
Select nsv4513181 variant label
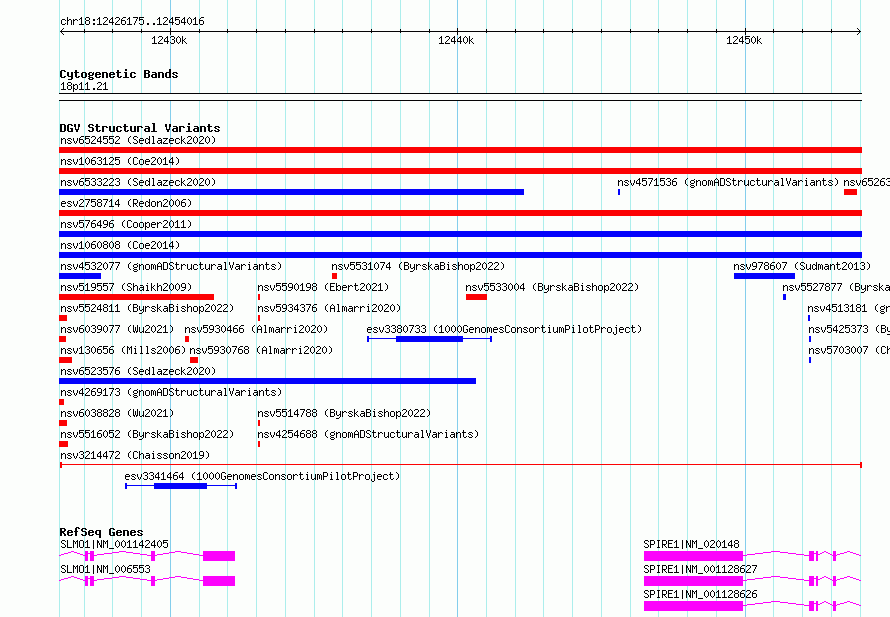click(x=849, y=308)
